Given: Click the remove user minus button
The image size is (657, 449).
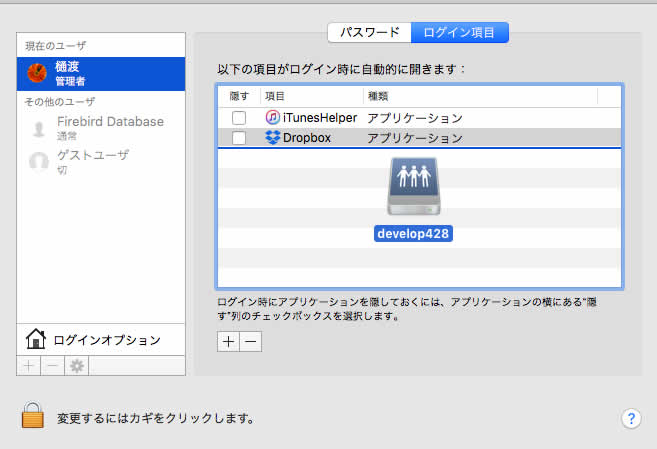Looking at the screenshot, I should coord(51,366).
